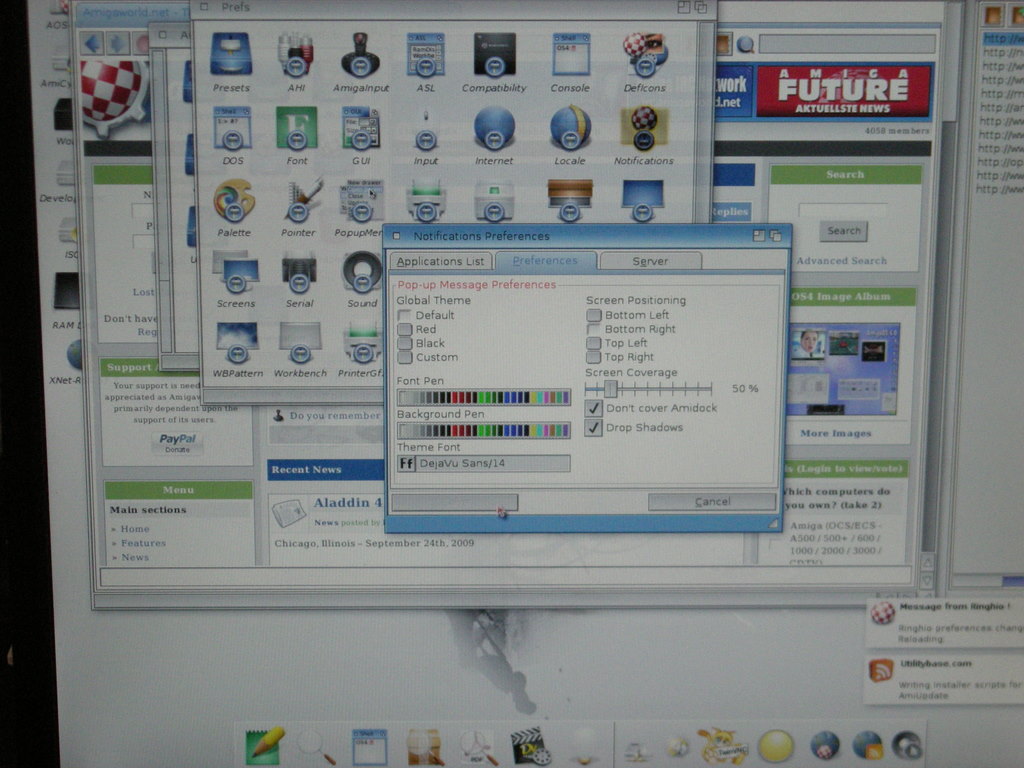
Task: Launch the notepad-with-pencil icon in the dock
Action: (264, 746)
